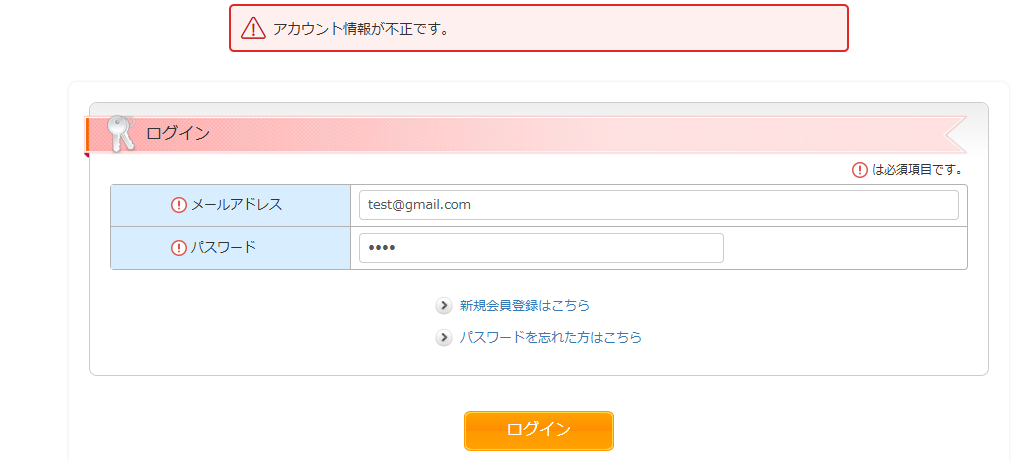
Task: Click the dots inside the password box
Action: 381,248
